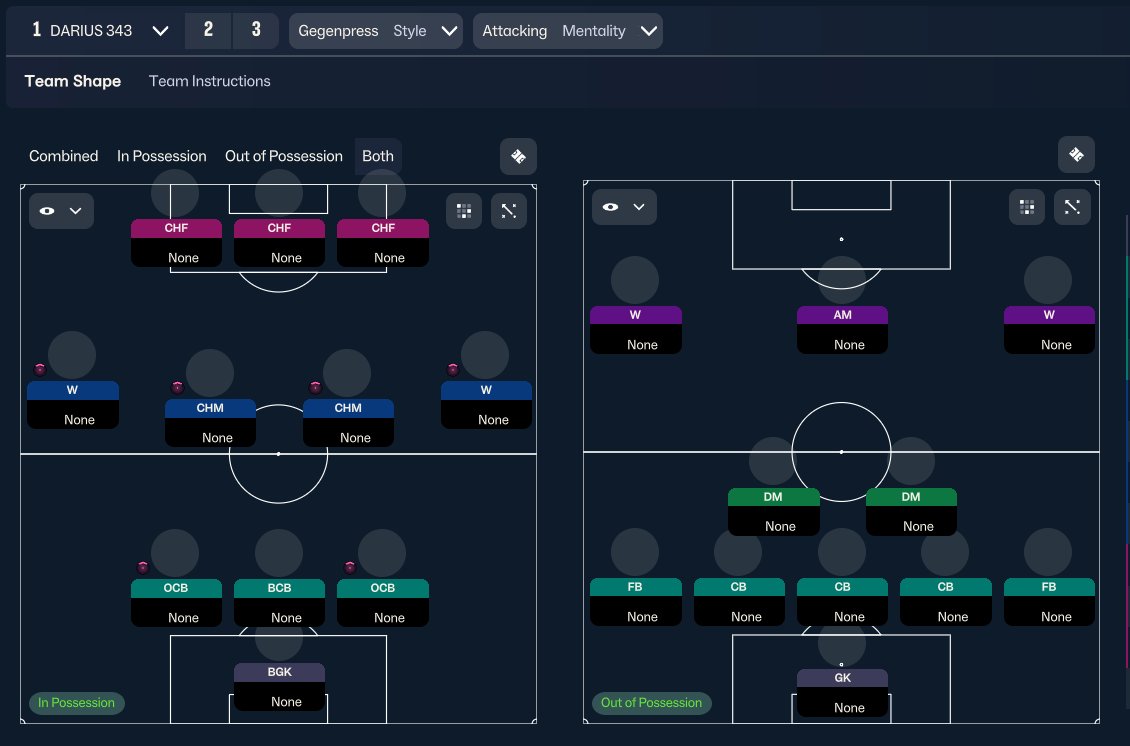This screenshot has width=1130, height=746.
Task: Select the left OCB defender slot
Action: 176,603
